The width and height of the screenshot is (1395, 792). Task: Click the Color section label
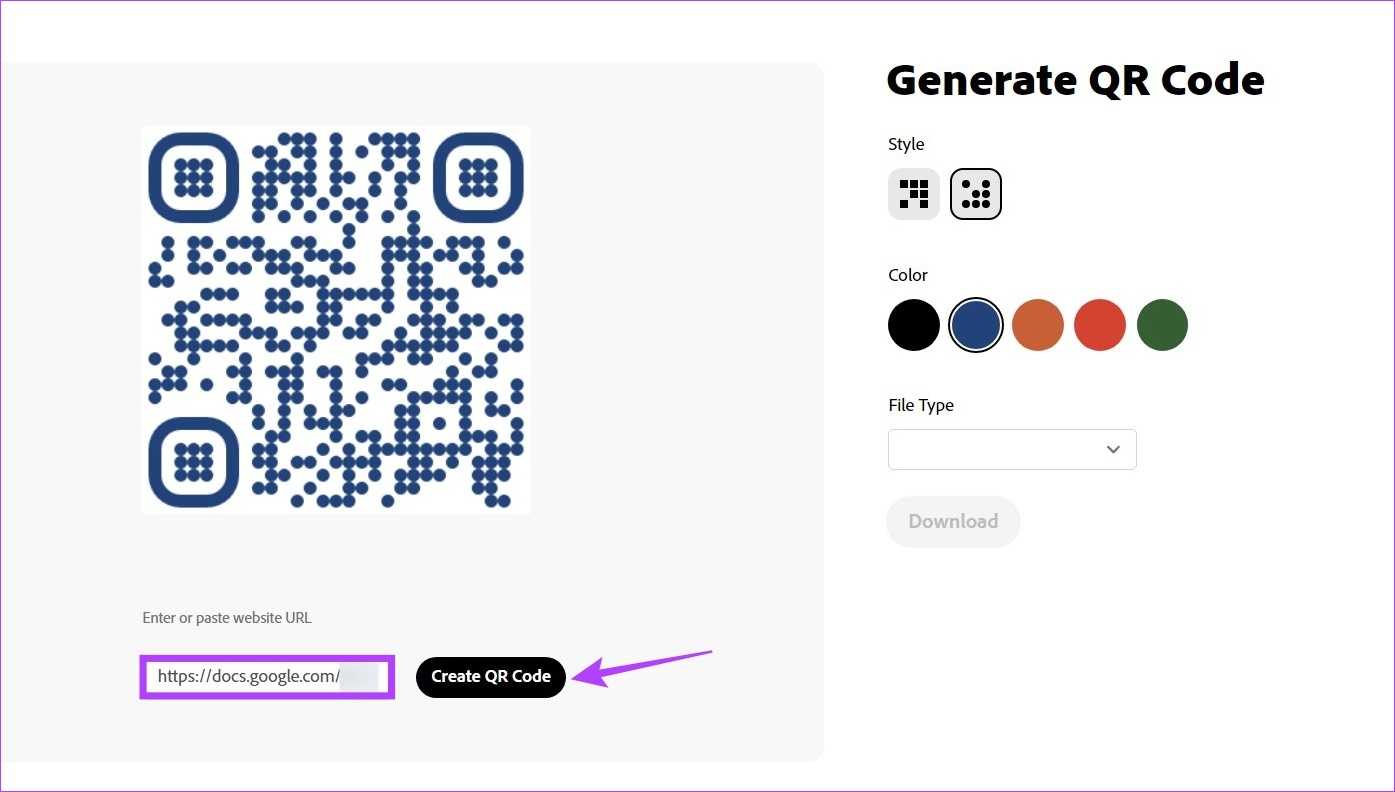click(908, 275)
